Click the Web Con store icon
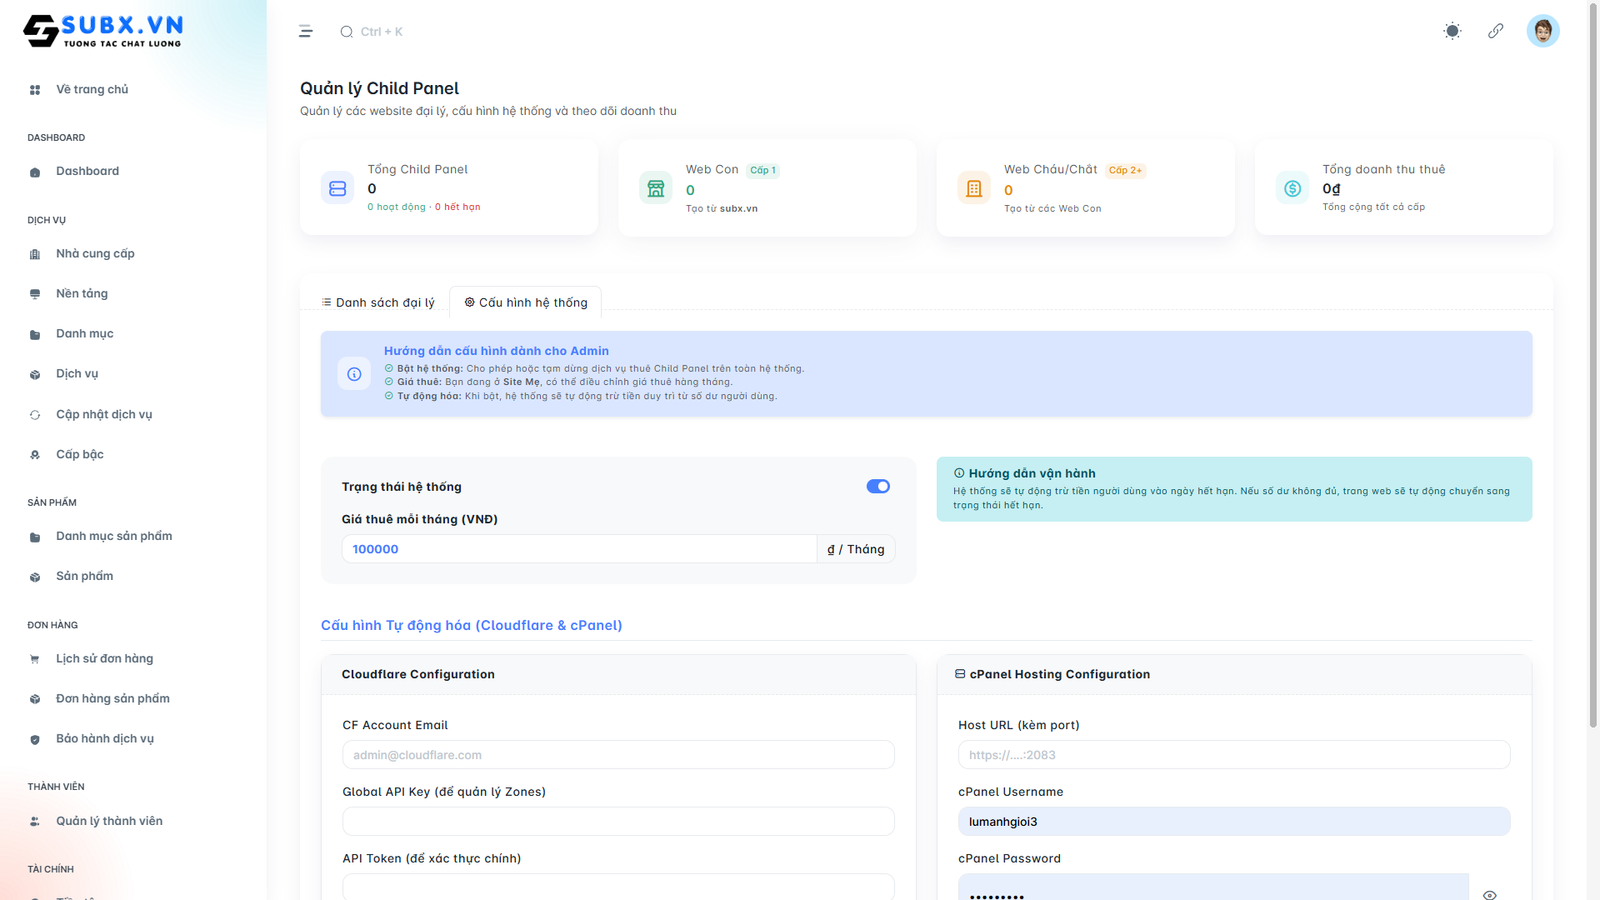 pyautogui.click(x=656, y=188)
